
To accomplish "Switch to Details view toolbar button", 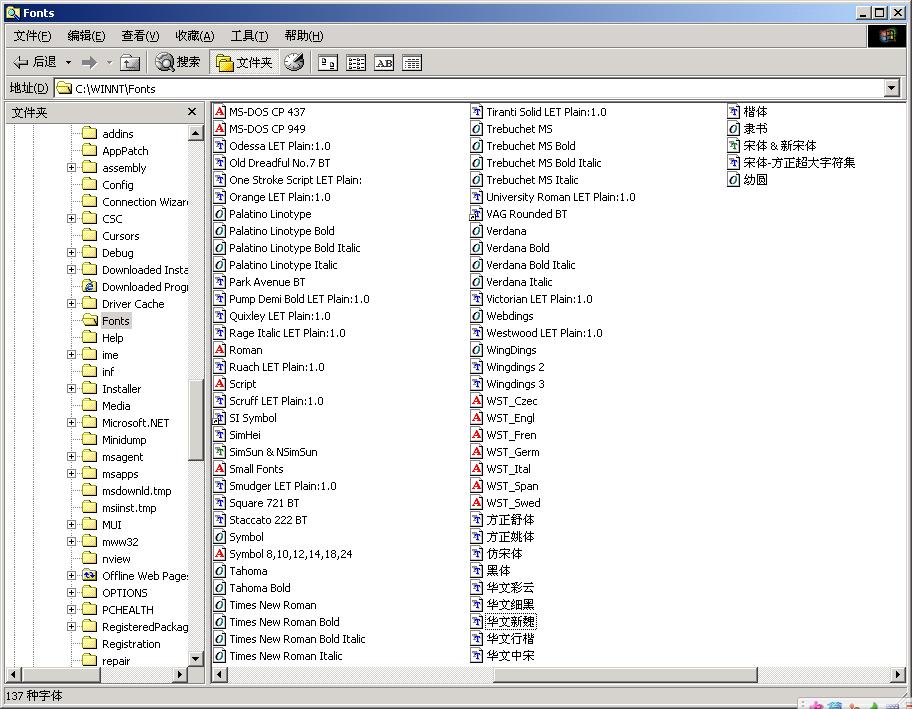I will 412,62.
